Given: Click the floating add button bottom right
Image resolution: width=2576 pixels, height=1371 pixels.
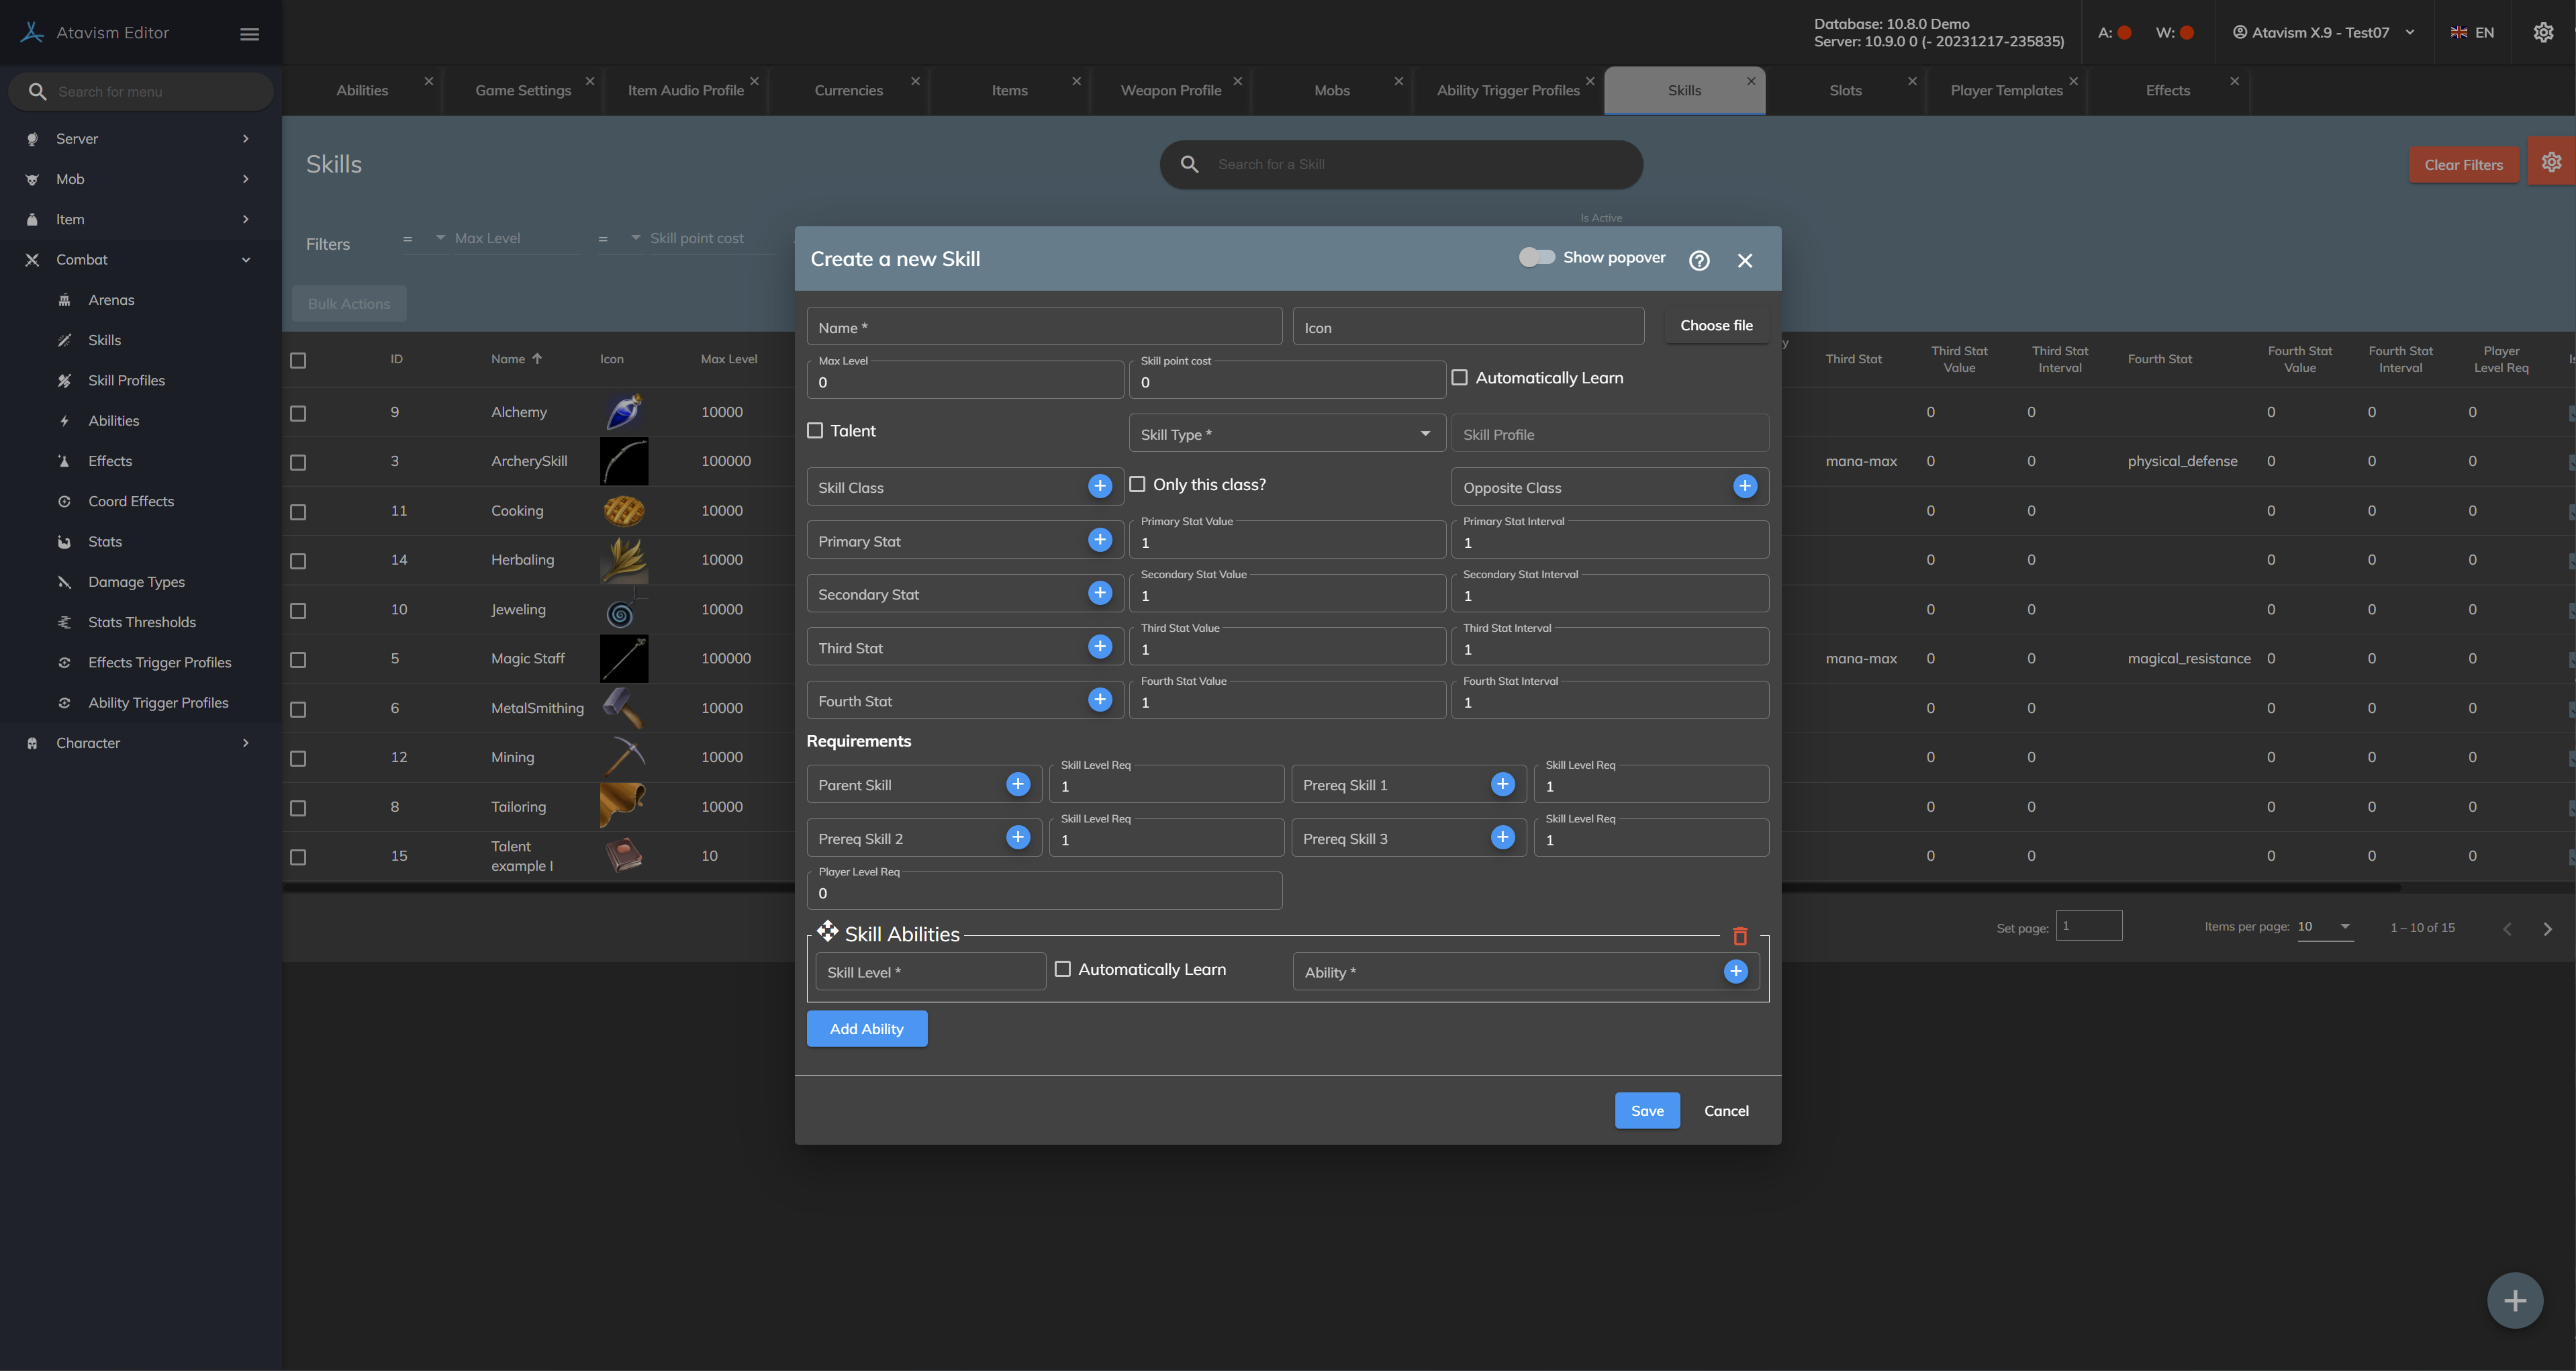Looking at the screenshot, I should pos(2514,1300).
